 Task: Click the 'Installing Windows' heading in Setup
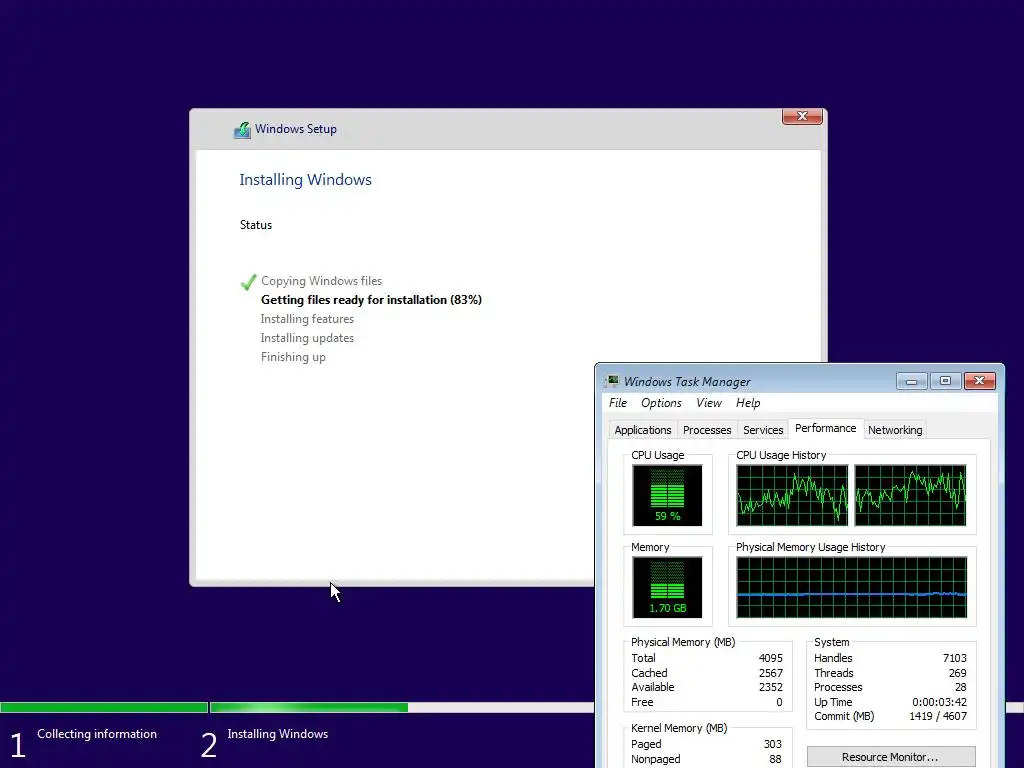[305, 180]
